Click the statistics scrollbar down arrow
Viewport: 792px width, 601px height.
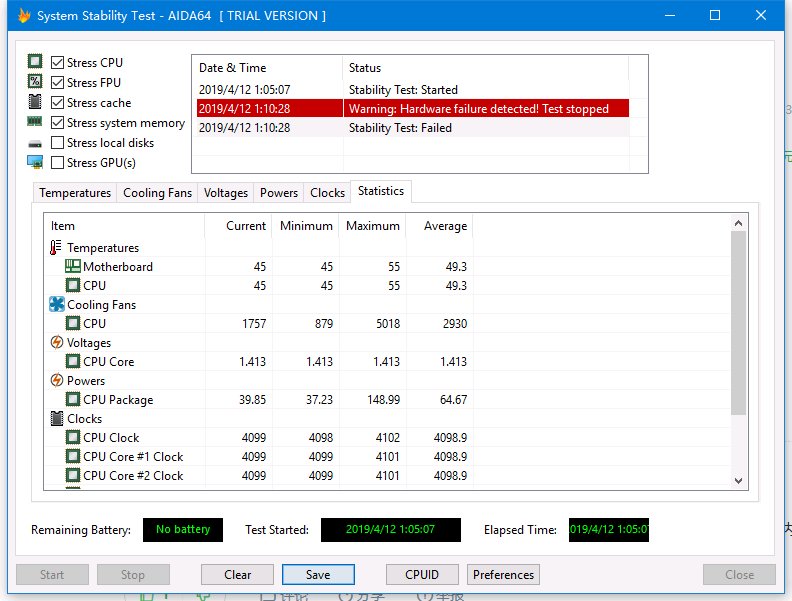[x=738, y=481]
